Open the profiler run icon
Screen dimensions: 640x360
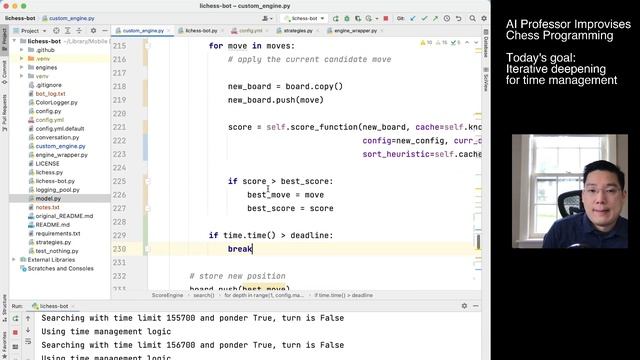point(369,18)
